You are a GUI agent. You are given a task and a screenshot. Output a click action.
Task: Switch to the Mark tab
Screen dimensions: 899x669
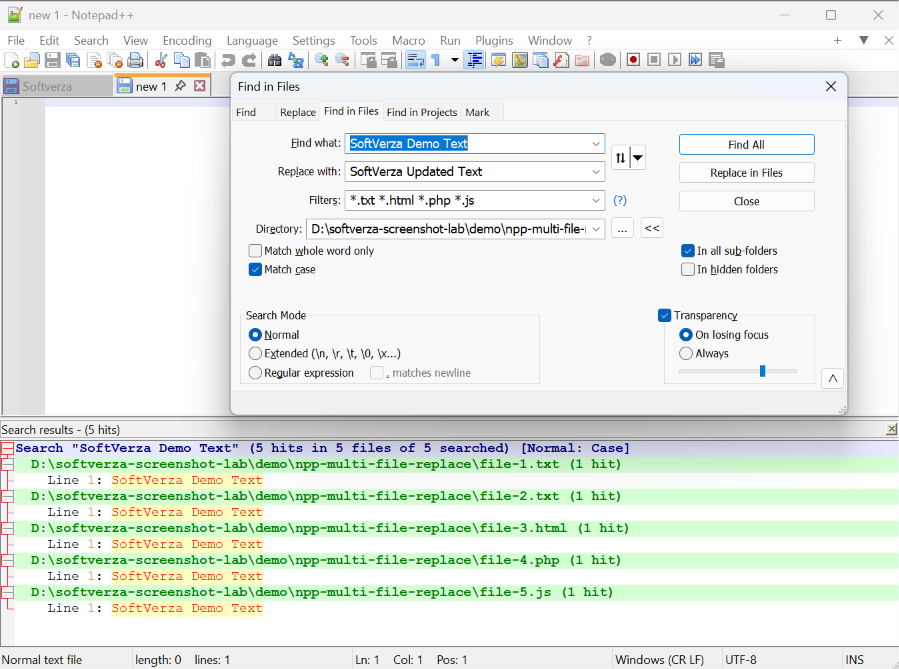pos(477,112)
